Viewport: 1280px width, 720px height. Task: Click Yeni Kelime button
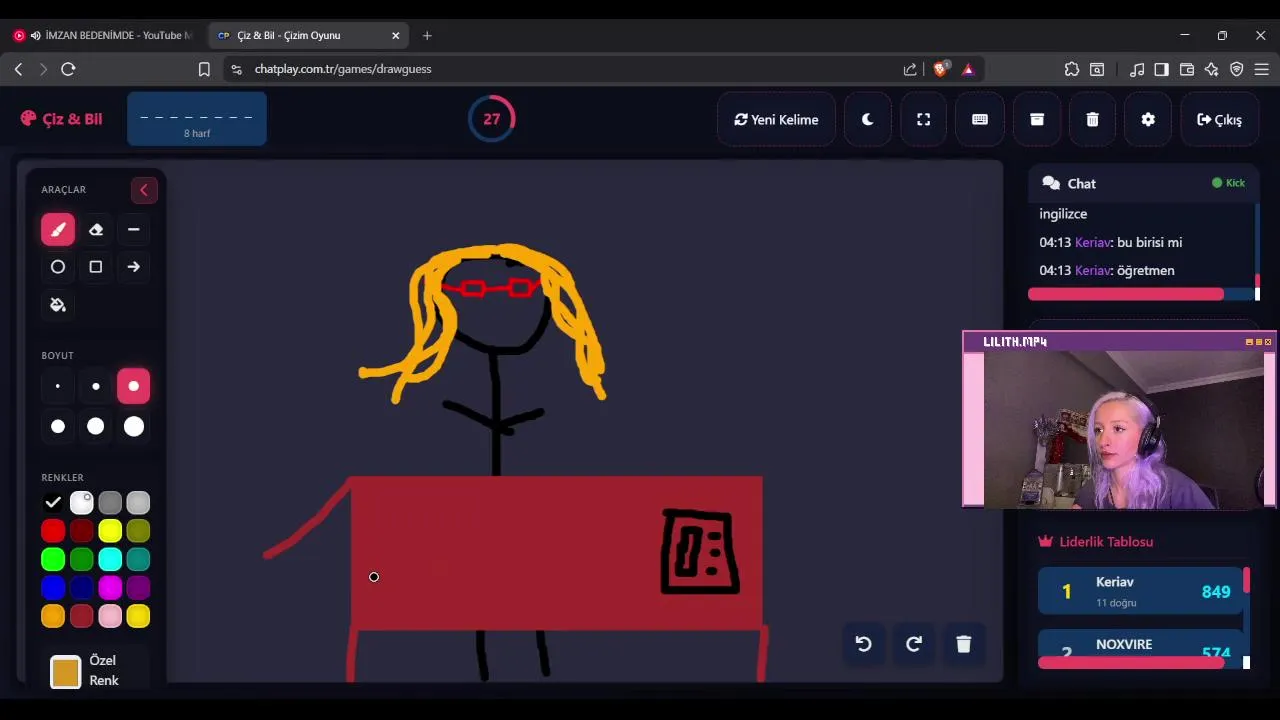coord(776,119)
